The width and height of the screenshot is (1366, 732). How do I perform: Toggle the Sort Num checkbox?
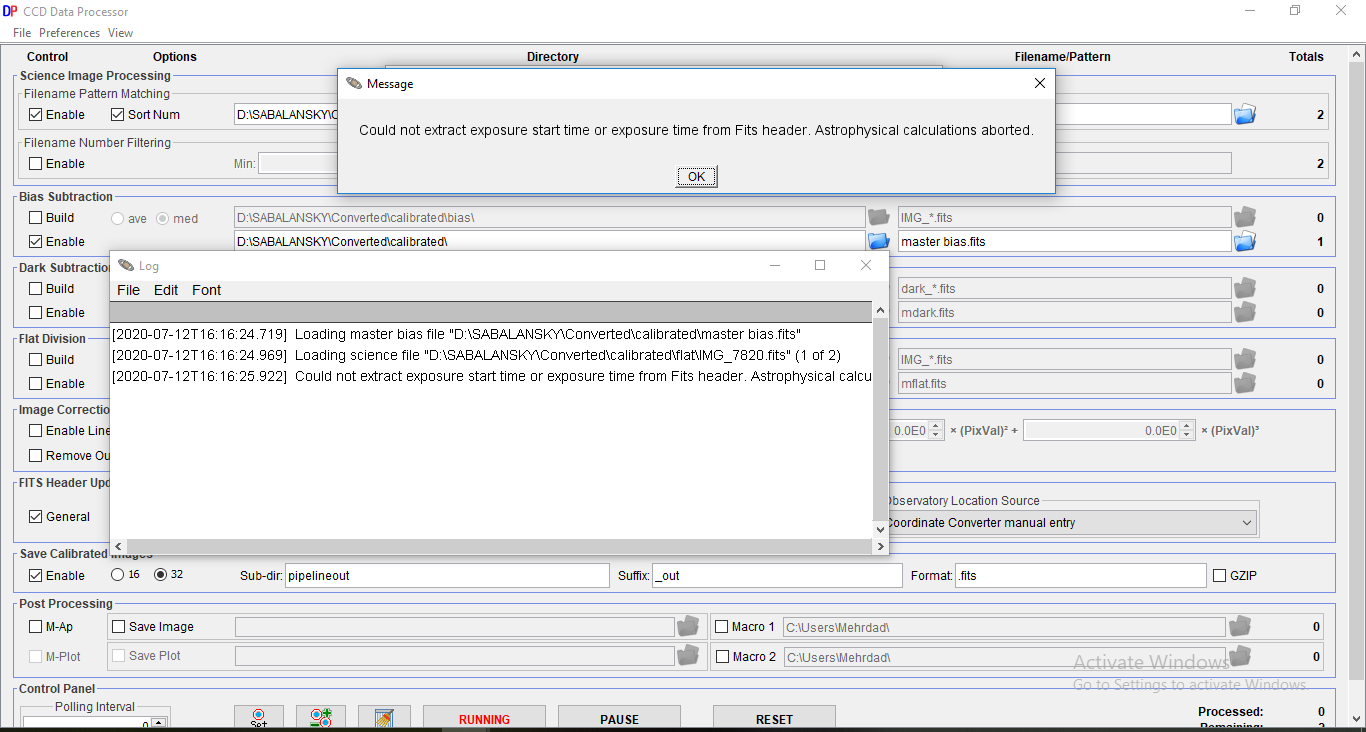(117, 115)
